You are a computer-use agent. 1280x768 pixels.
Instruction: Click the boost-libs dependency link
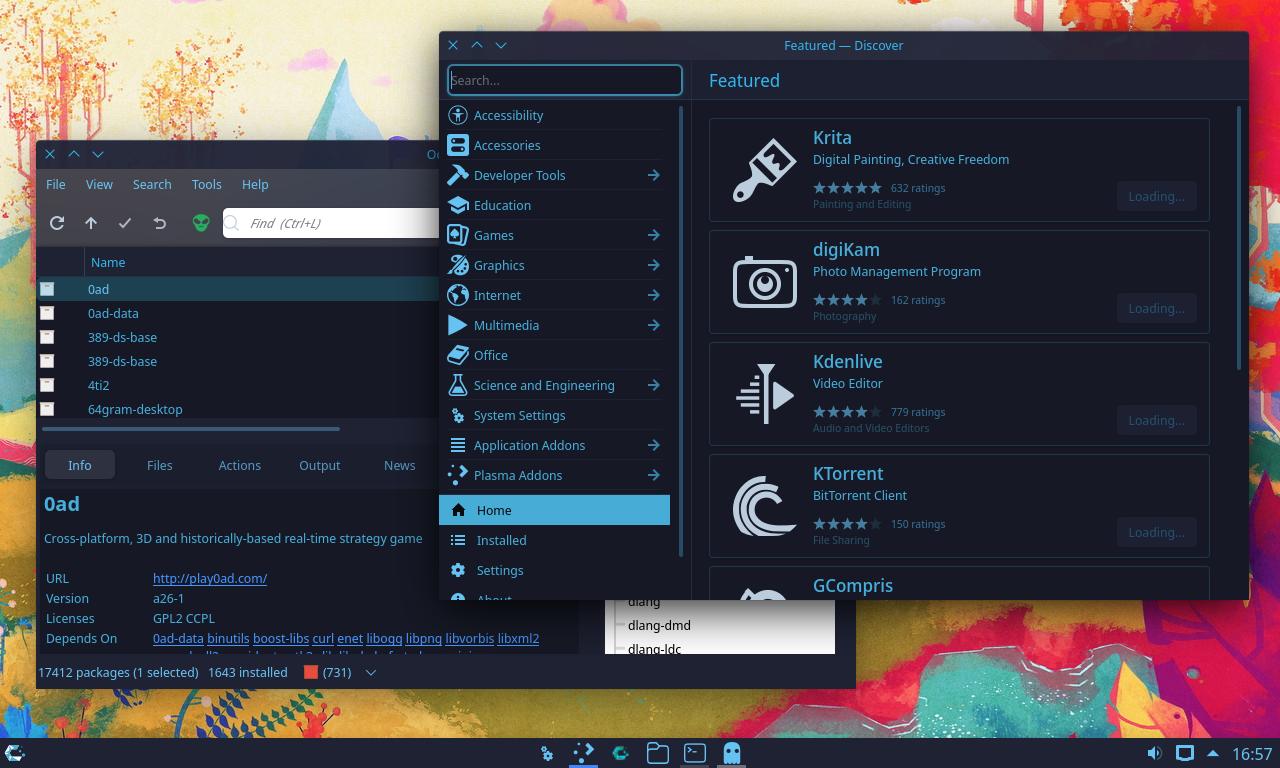[x=281, y=638]
